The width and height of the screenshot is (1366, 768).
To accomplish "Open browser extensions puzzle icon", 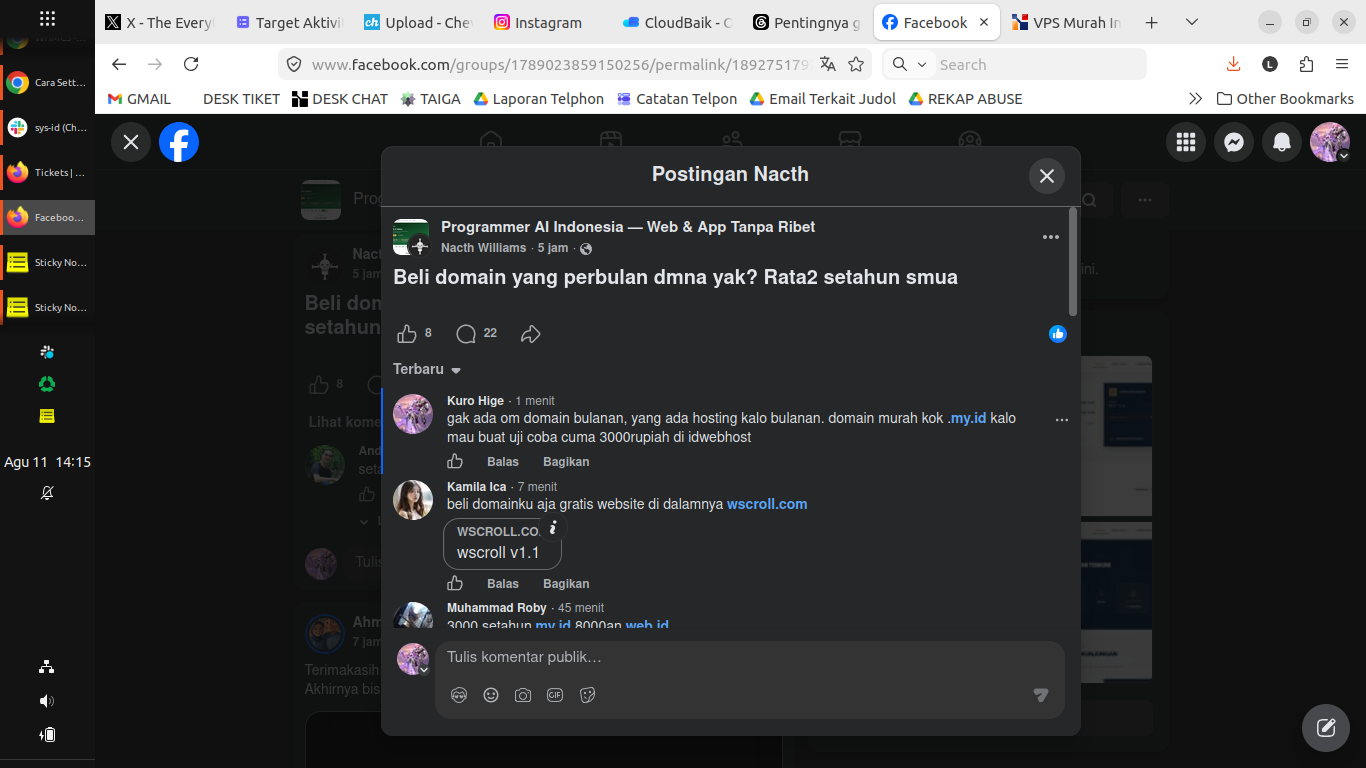I will pos(1306,64).
